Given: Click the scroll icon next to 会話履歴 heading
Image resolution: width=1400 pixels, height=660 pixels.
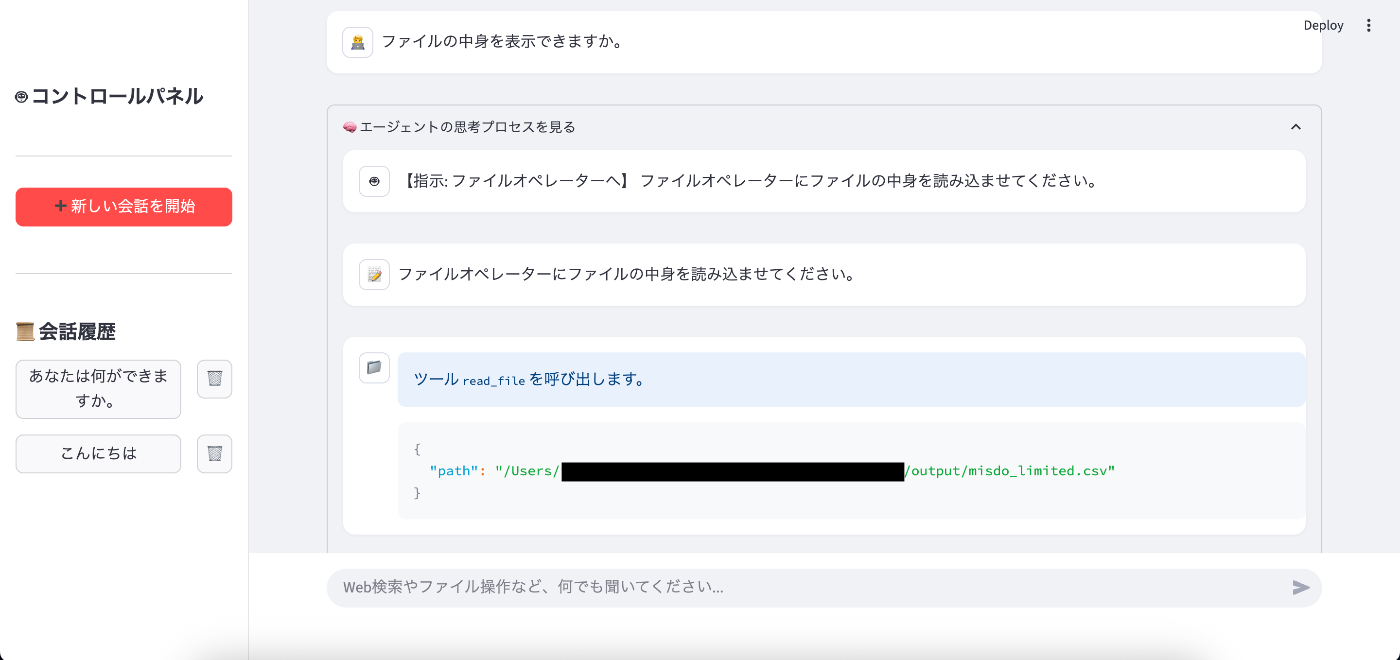Looking at the screenshot, I should tap(24, 331).
